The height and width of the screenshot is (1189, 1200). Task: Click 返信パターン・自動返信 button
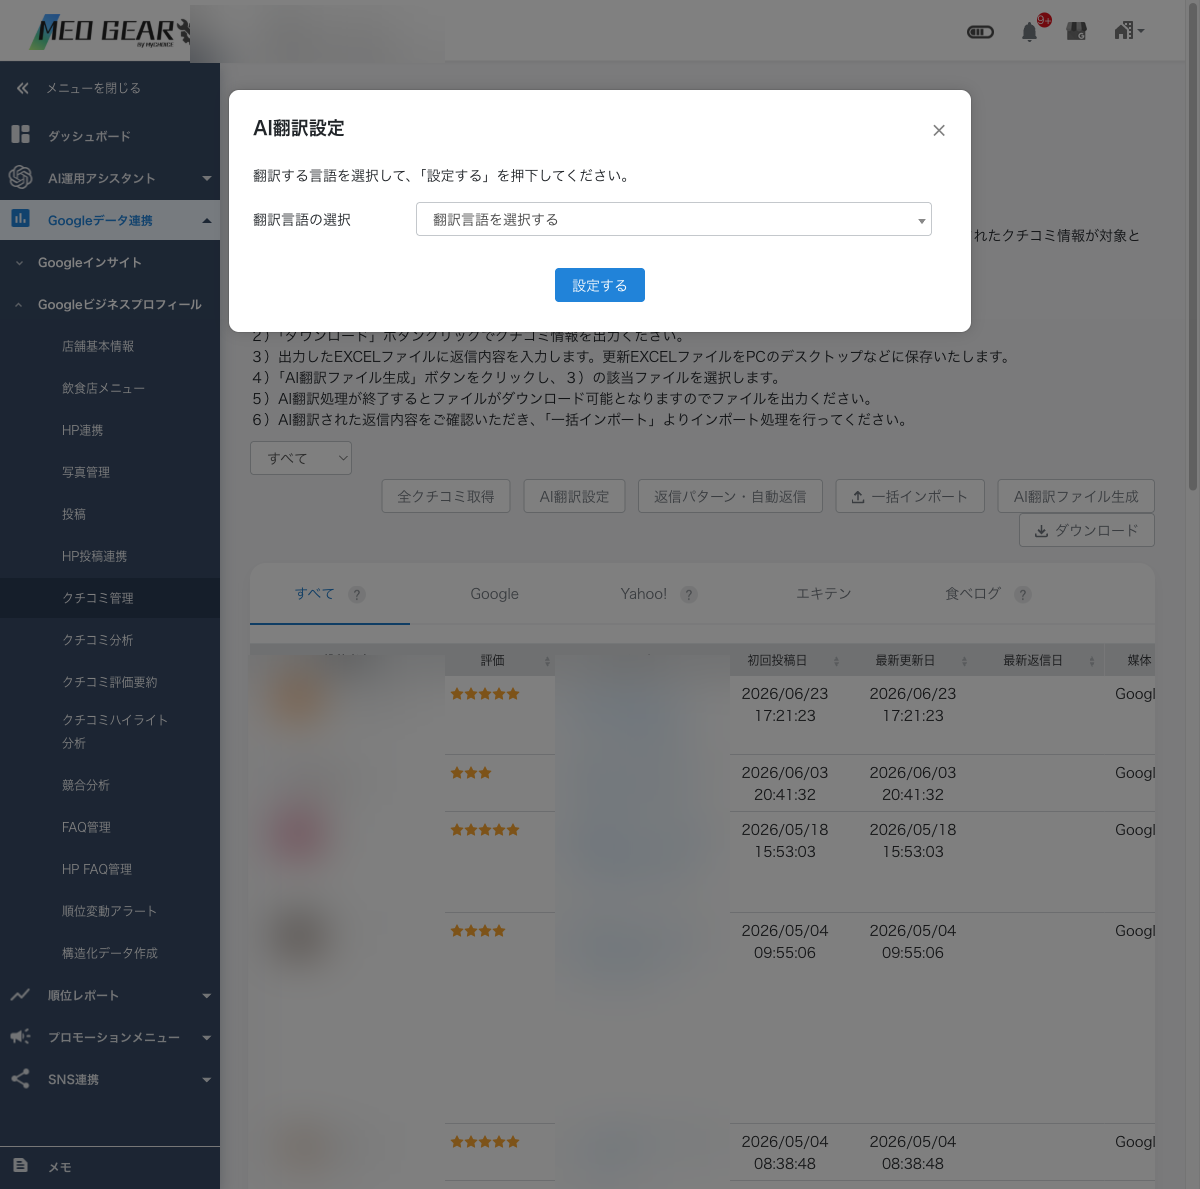pyautogui.click(x=730, y=496)
